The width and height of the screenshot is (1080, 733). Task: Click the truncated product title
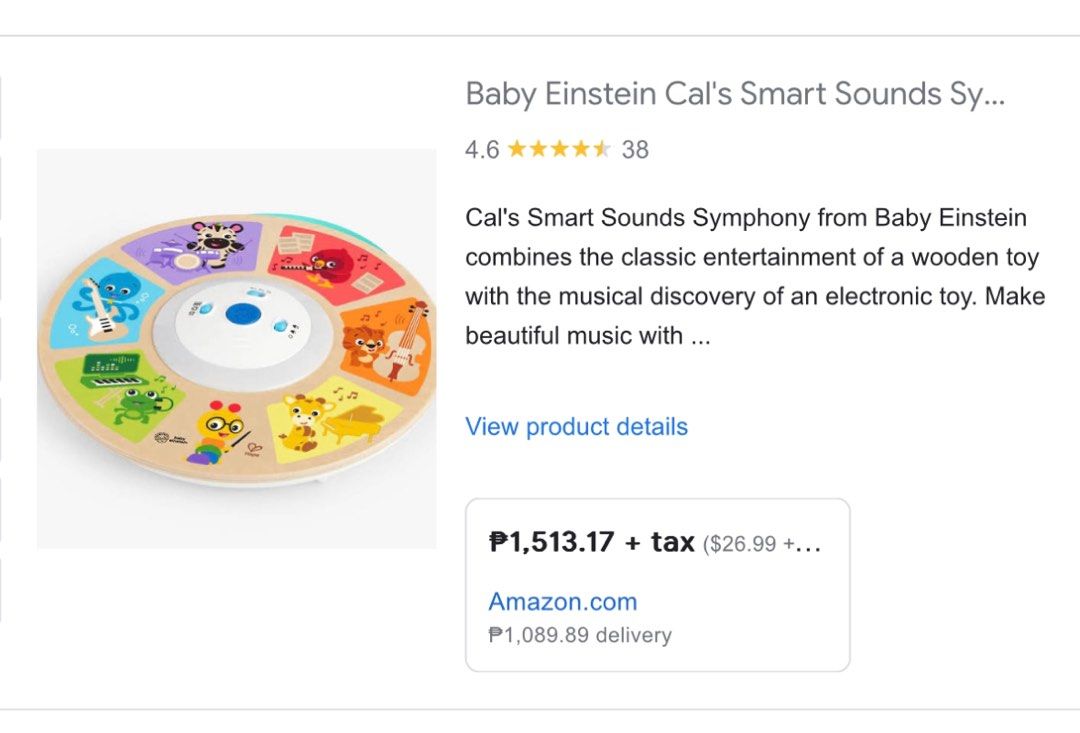point(735,94)
